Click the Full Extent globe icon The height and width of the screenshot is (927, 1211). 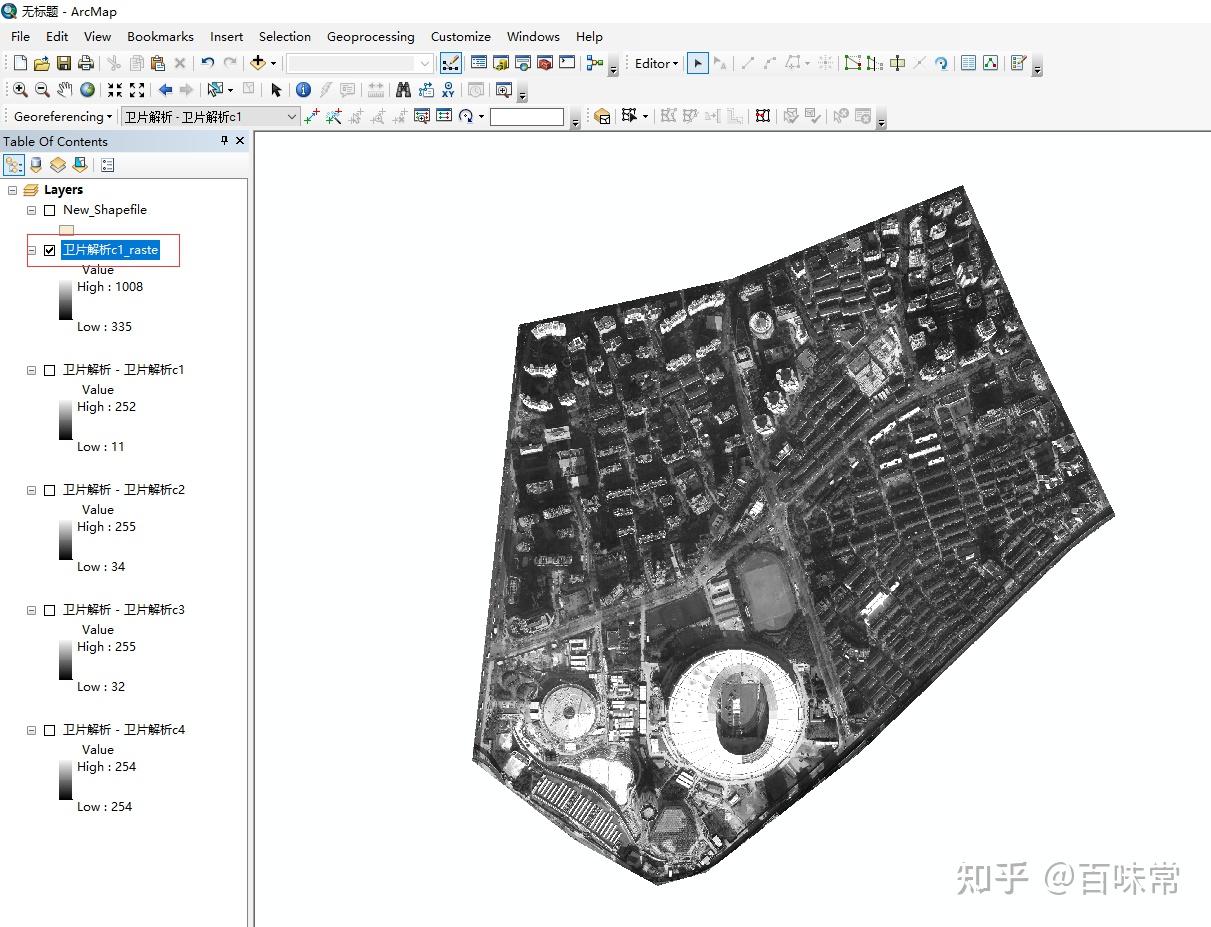click(88, 90)
